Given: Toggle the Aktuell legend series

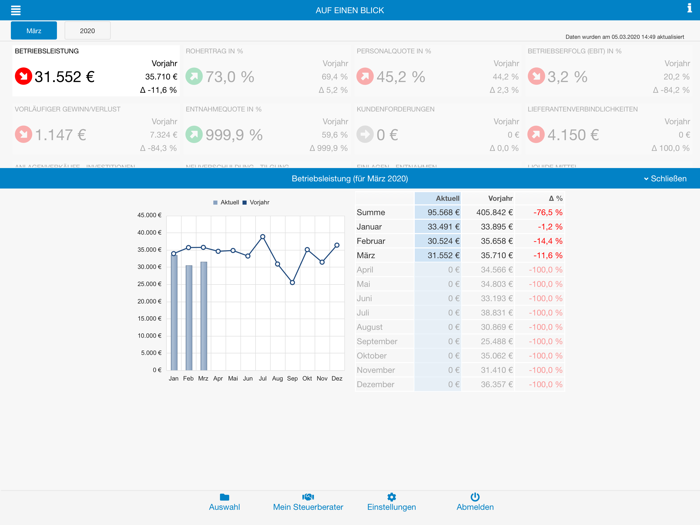Looking at the screenshot, I should (226, 202).
